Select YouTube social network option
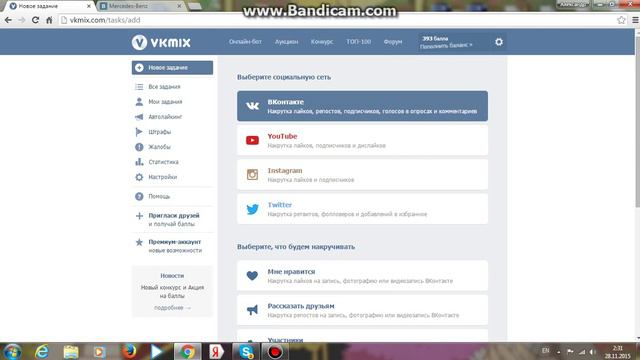This screenshot has width=640, height=360. (x=362, y=140)
